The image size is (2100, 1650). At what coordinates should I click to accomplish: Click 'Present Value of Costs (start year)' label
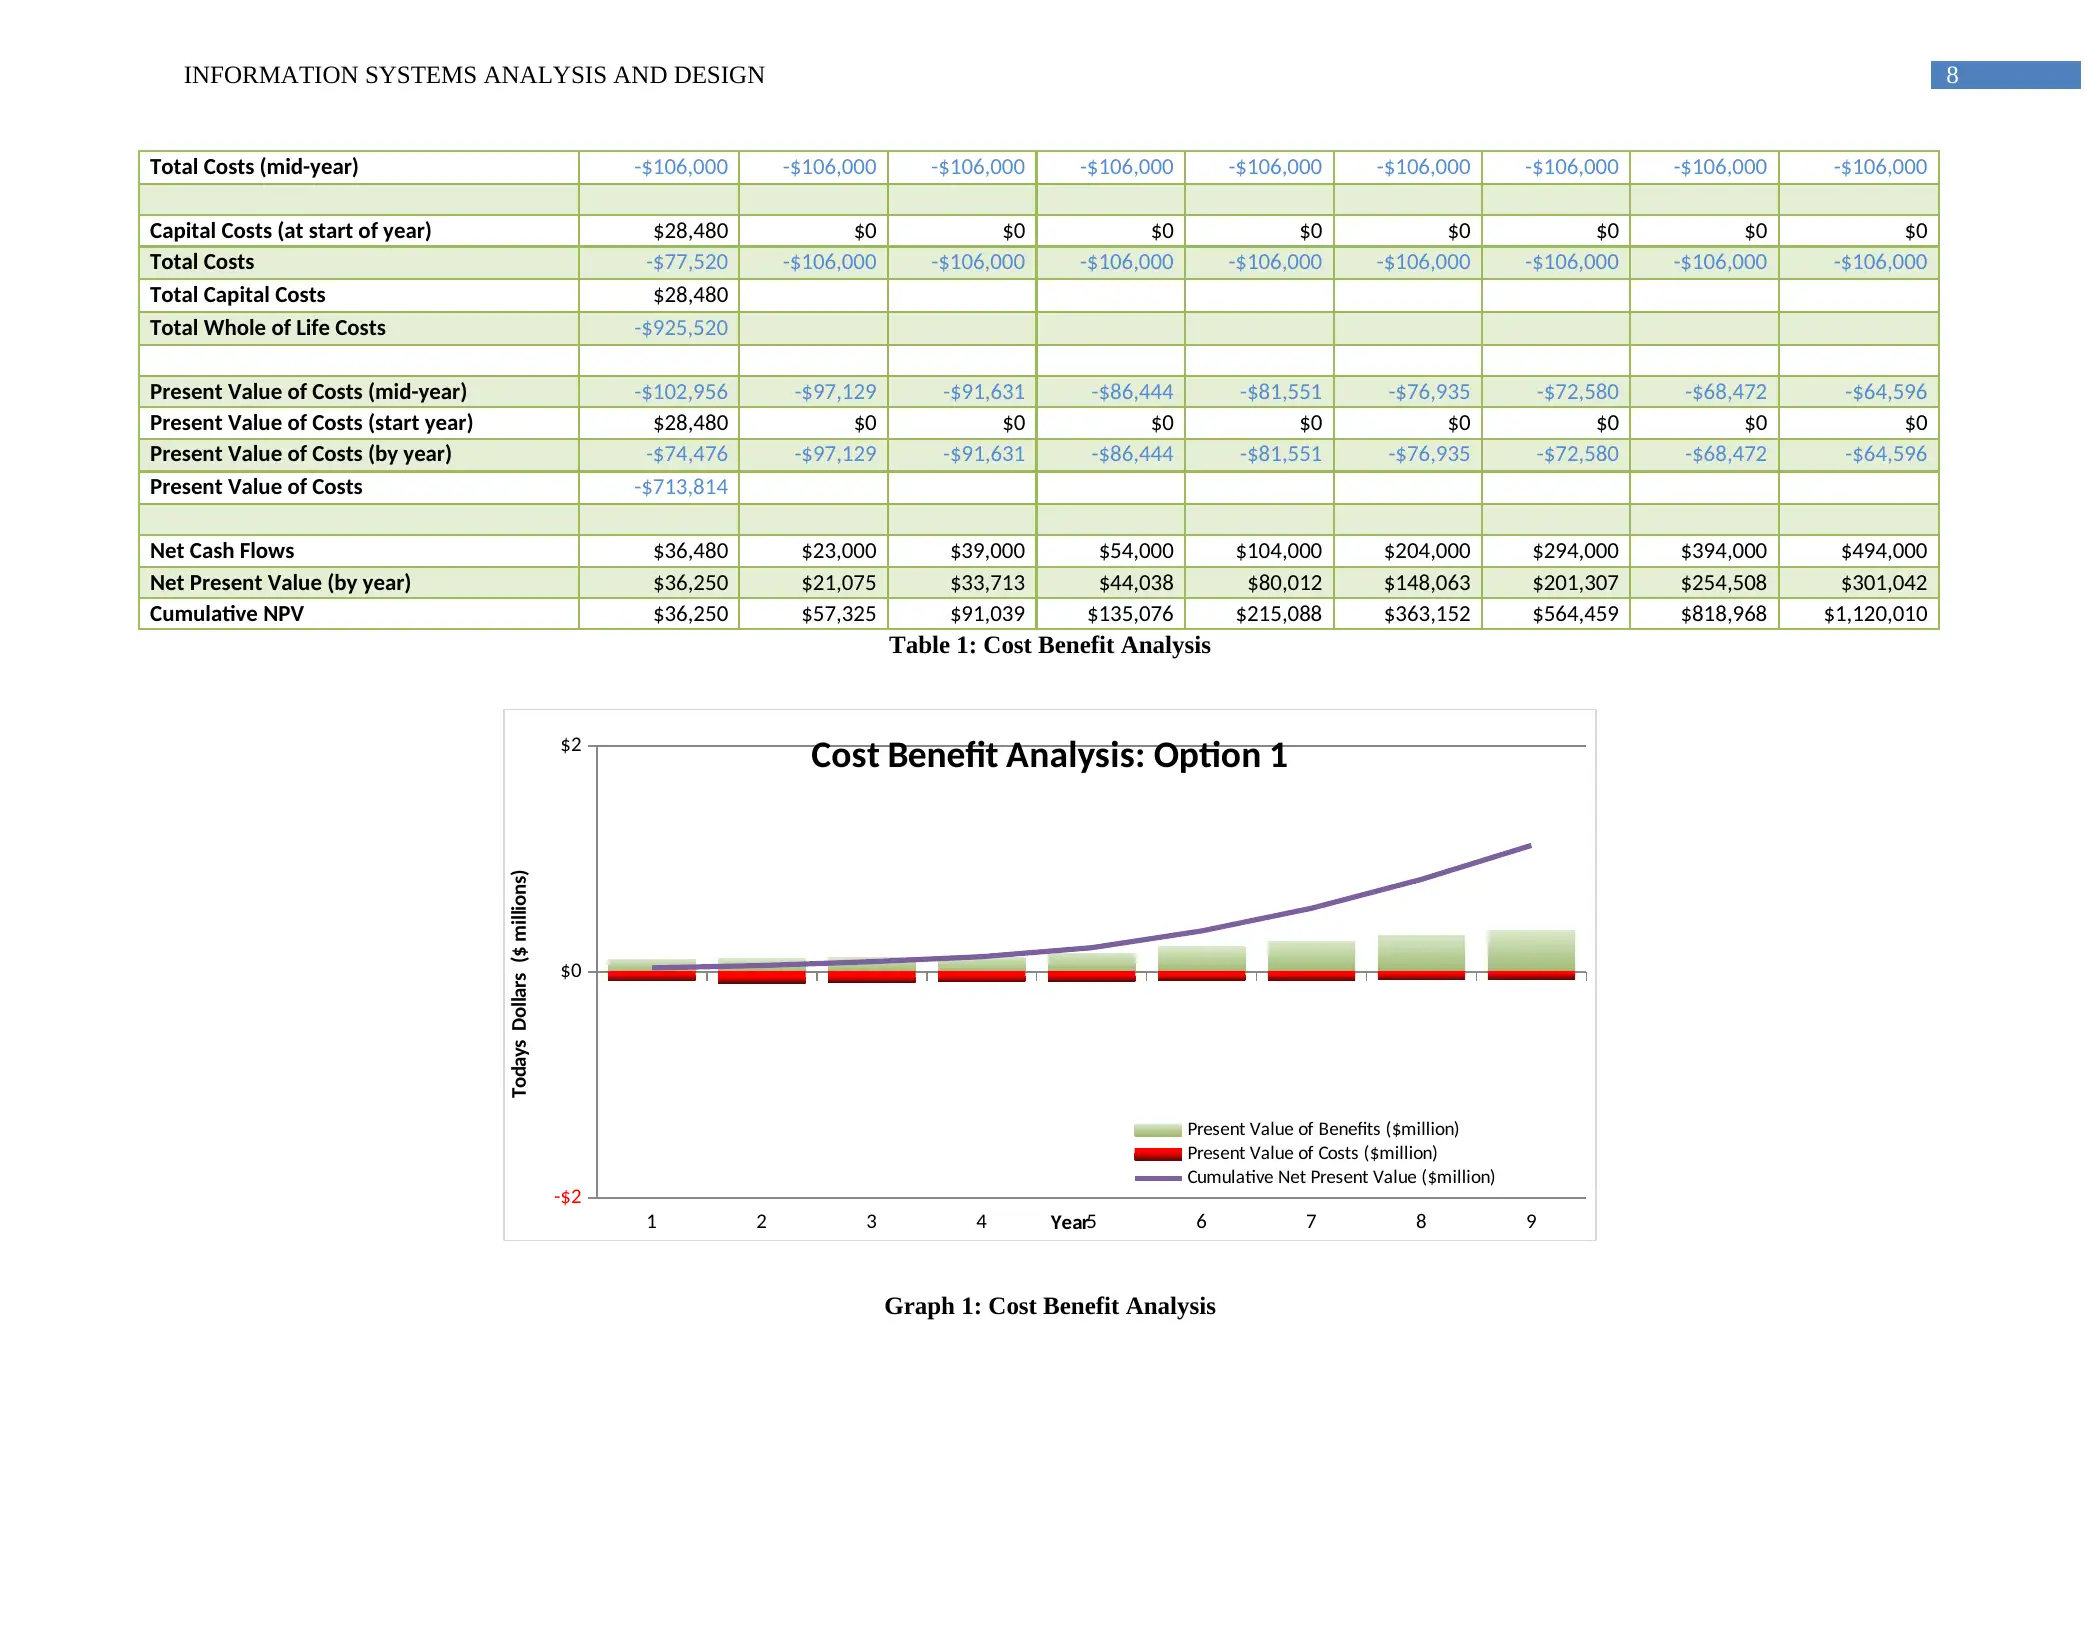[311, 423]
